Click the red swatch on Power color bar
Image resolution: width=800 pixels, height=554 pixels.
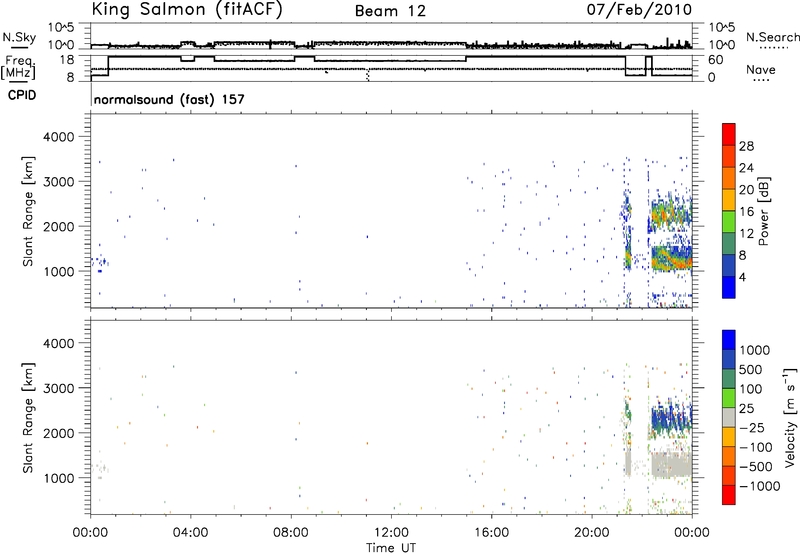coord(729,134)
